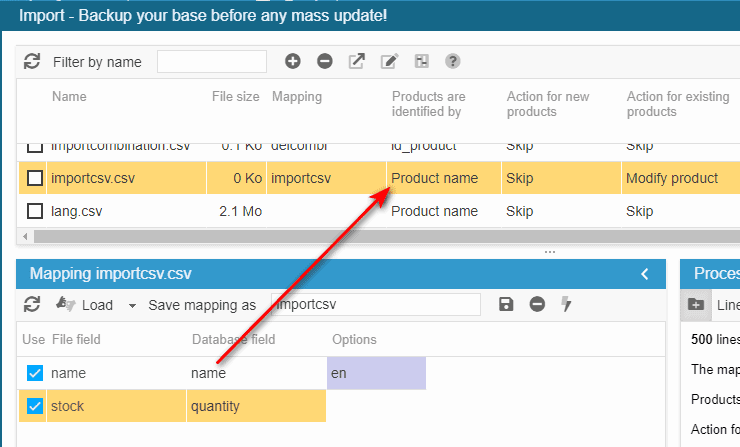Open file in external window icon

pyautogui.click(x=357, y=62)
